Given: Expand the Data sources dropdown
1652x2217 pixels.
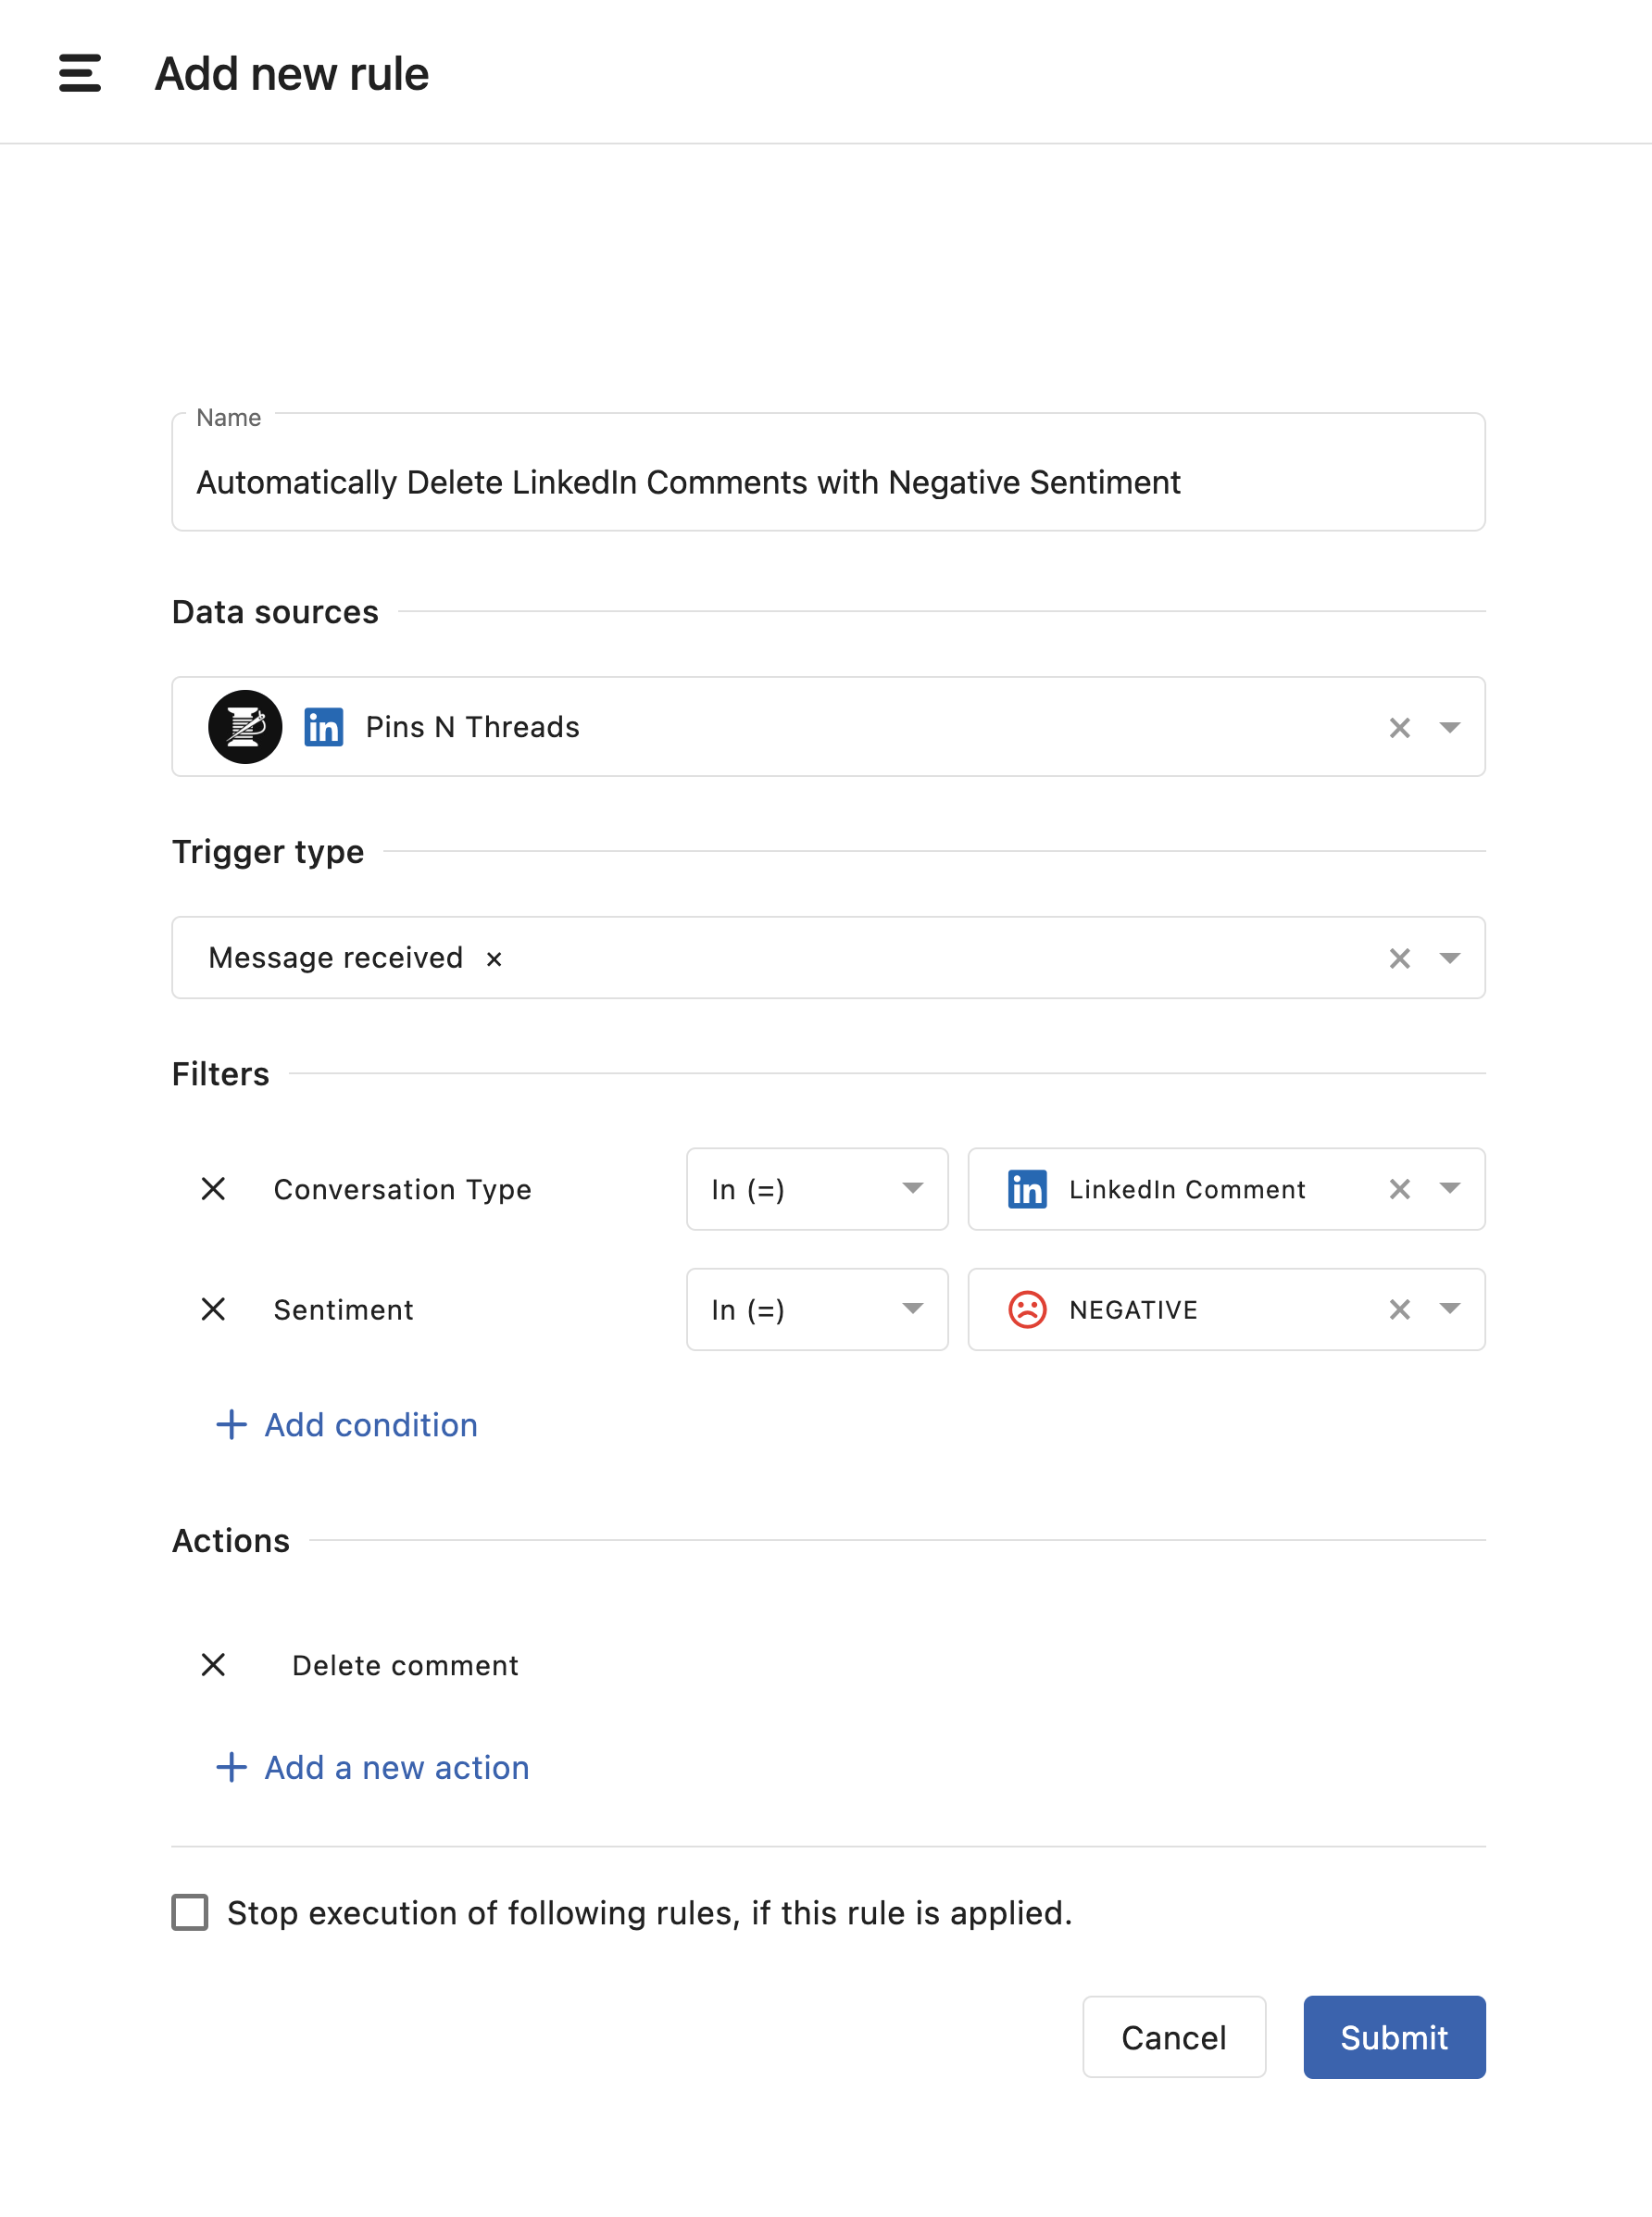Looking at the screenshot, I should (1449, 727).
